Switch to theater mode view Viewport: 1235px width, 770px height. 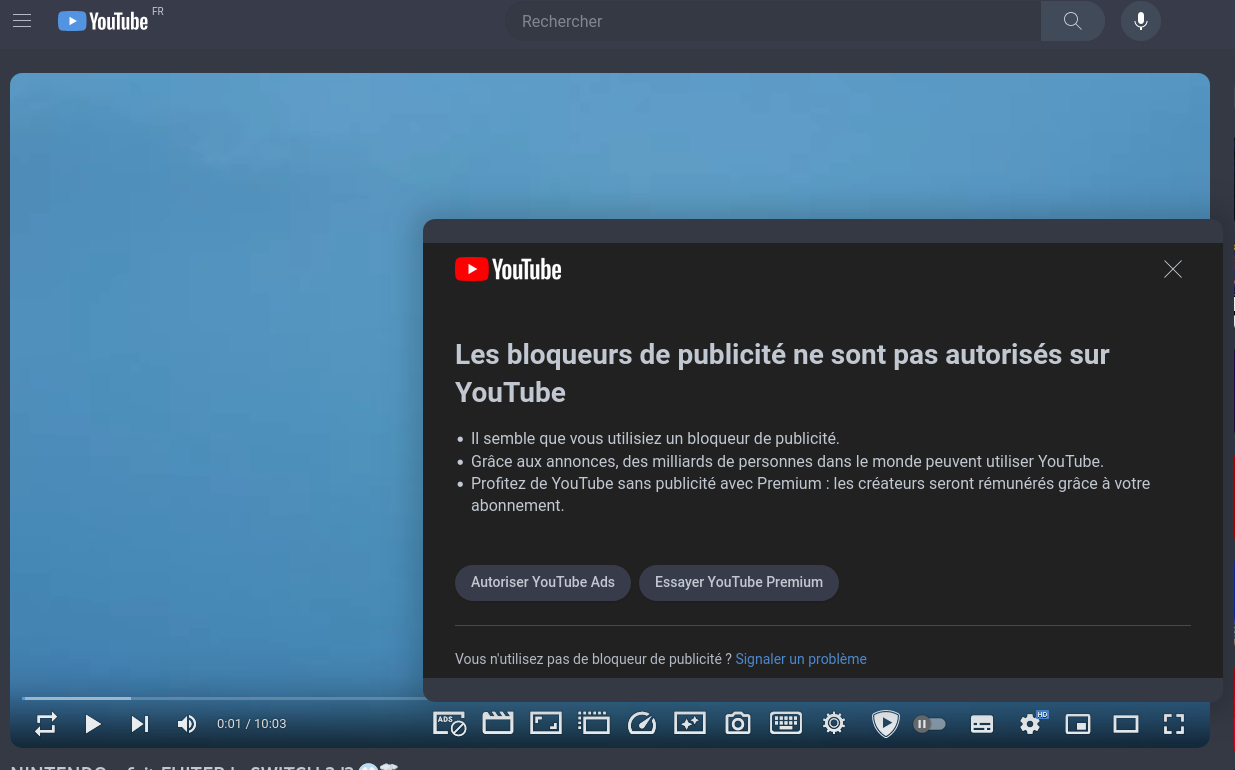click(x=1126, y=724)
